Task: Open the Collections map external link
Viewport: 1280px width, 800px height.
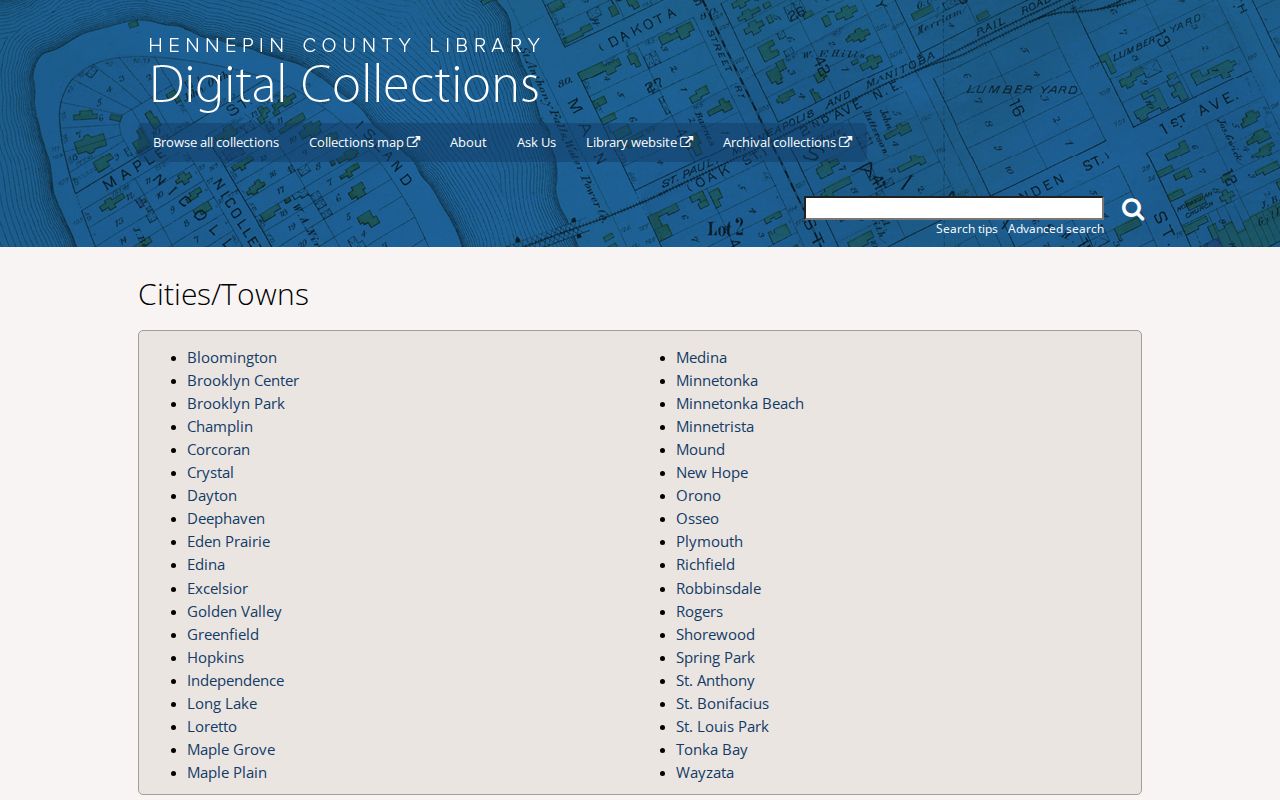Action: 364,142
